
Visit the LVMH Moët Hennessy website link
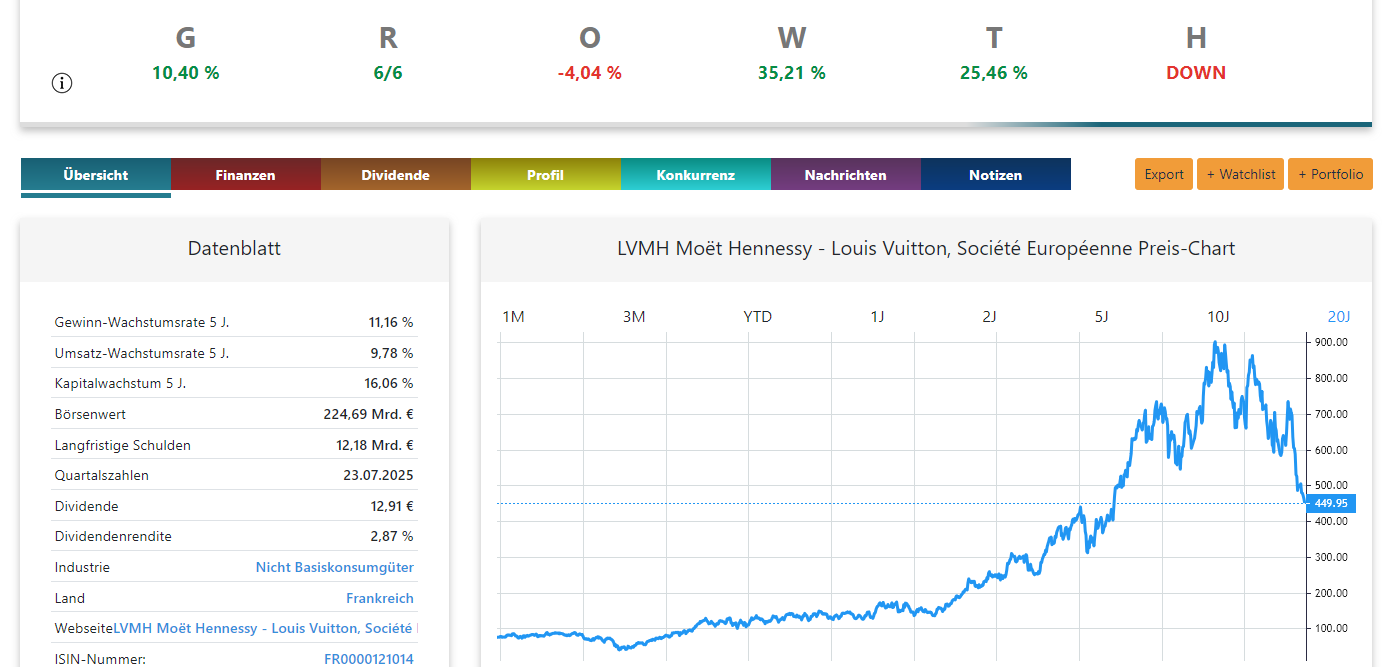click(265, 628)
